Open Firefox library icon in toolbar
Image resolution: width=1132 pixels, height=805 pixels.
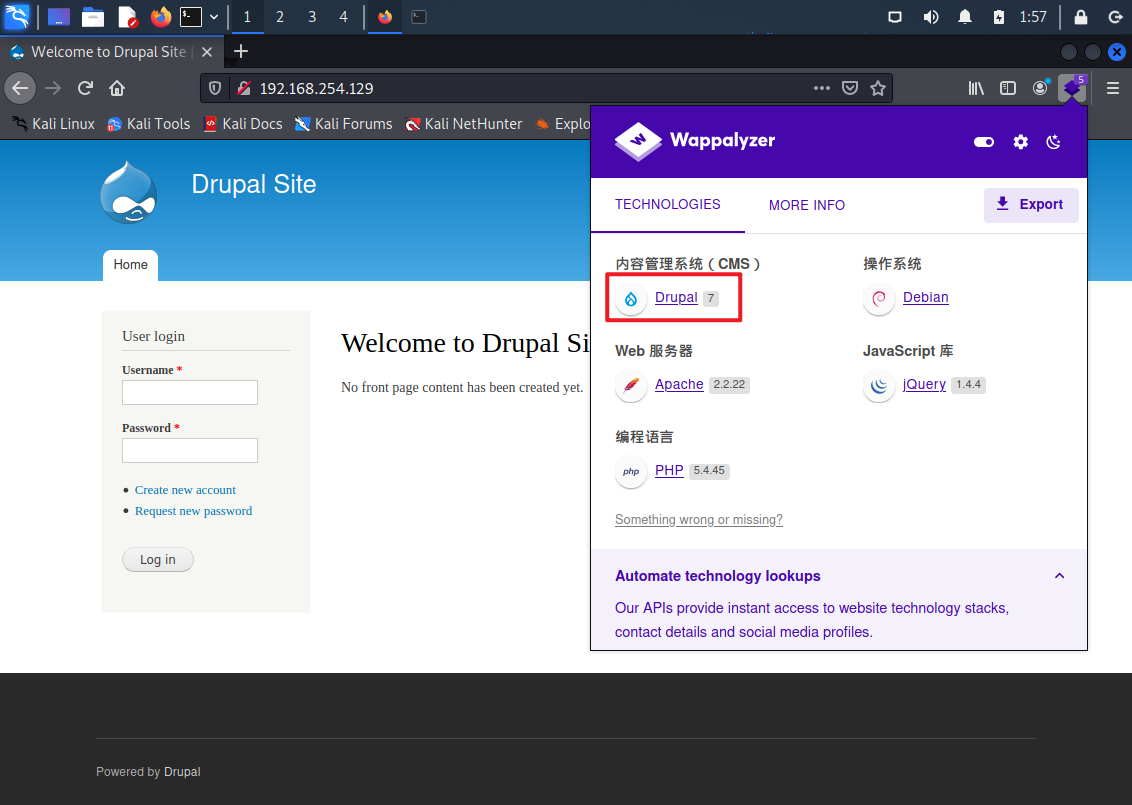pos(976,88)
